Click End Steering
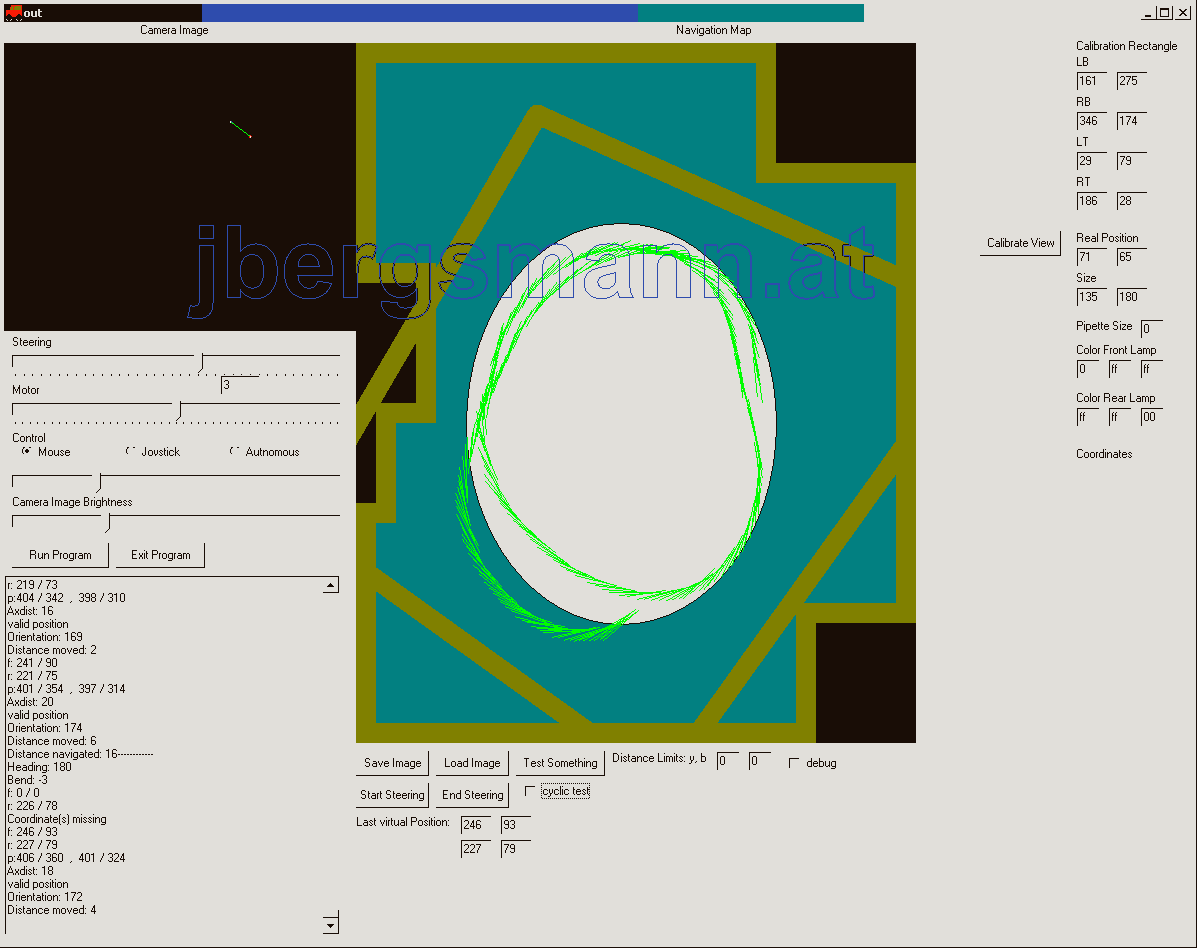This screenshot has height=948, width=1197. tap(473, 795)
